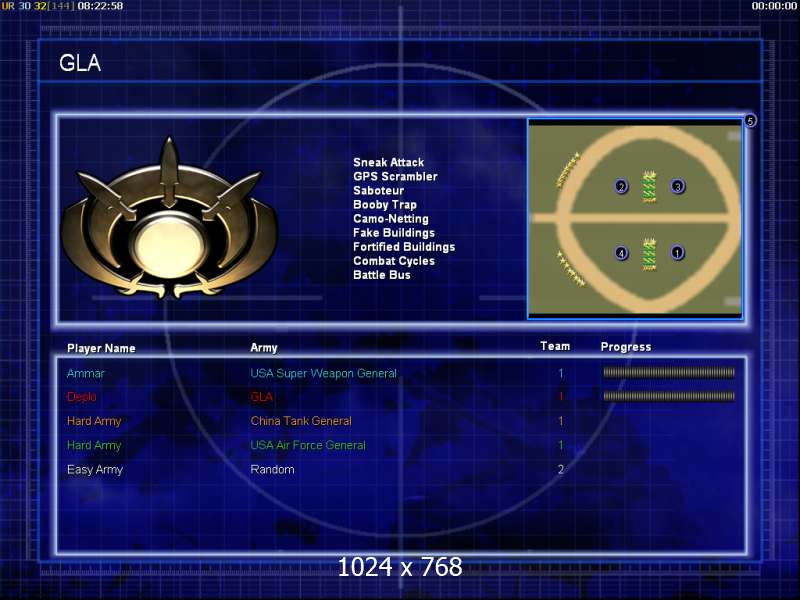
Task: Click the Team column header
Action: point(555,346)
